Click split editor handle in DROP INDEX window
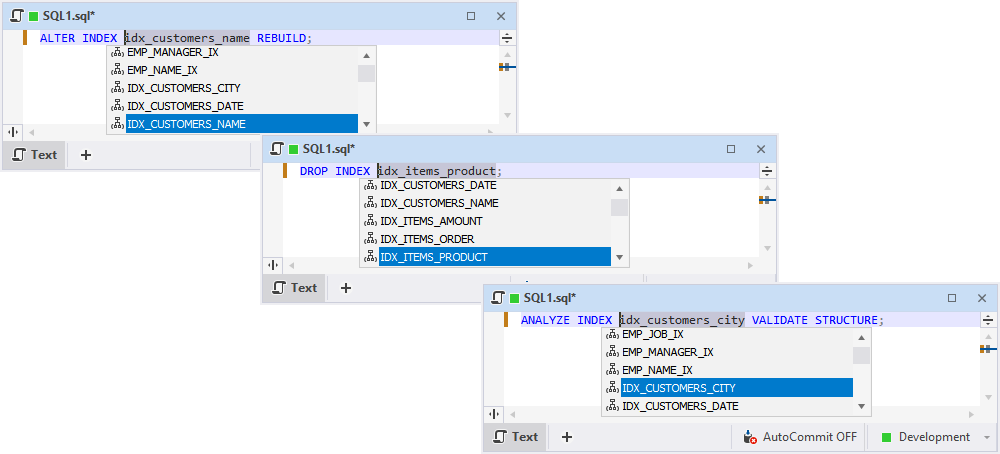The width and height of the screenshot is (1000, 454). point(767,171)
